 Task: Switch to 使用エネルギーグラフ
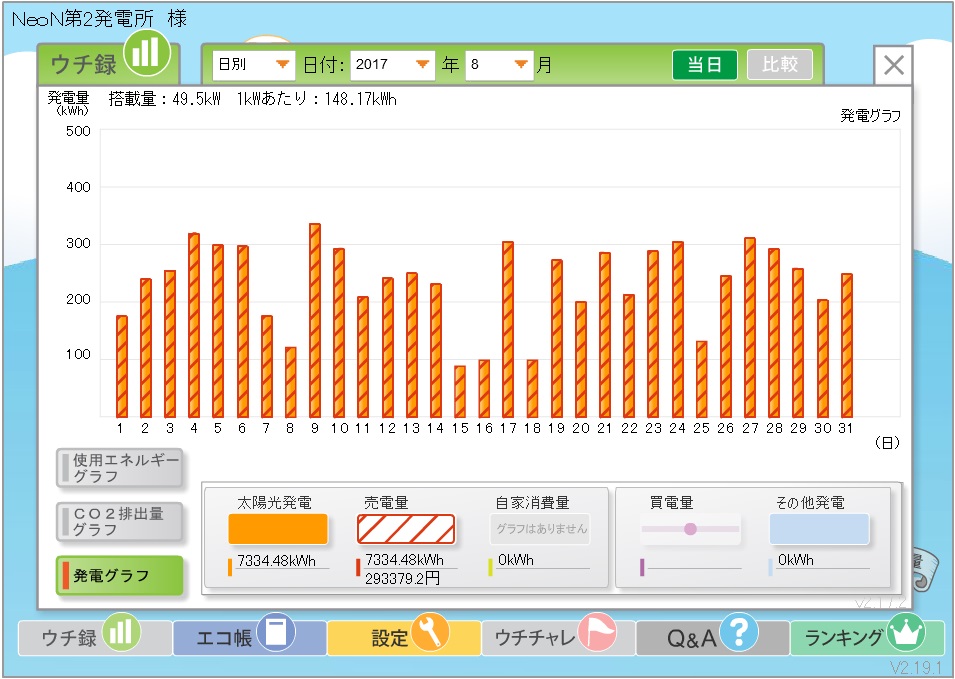(x=119, y=468)
